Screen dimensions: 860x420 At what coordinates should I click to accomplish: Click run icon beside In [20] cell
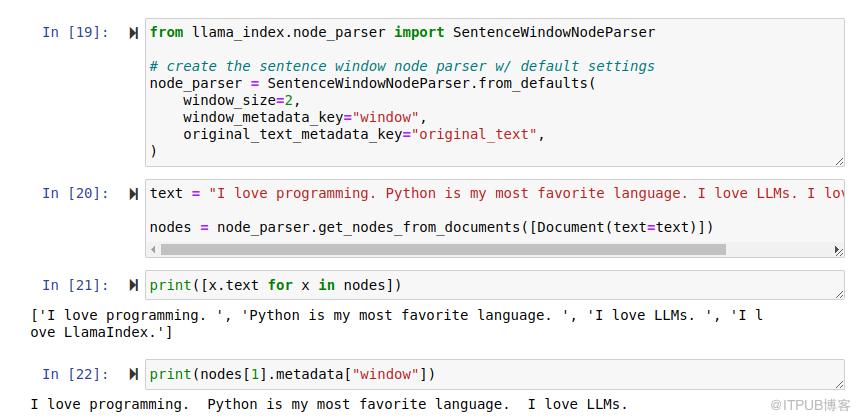pos(134,194)
